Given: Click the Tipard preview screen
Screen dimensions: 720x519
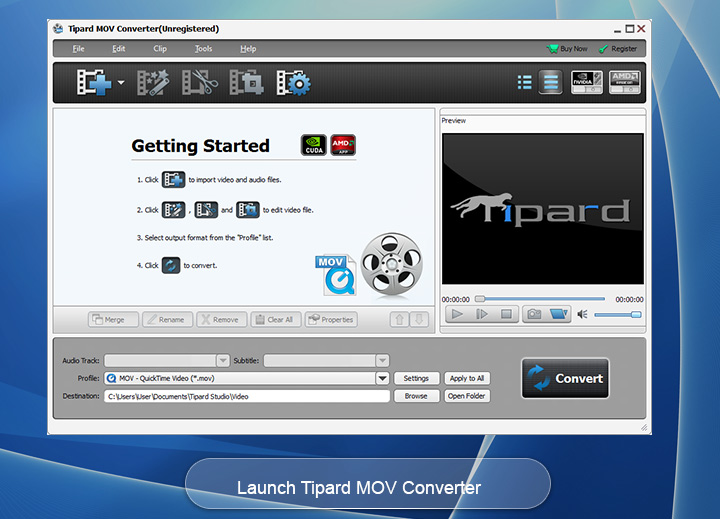Looking at the screenshot, I should coord(543,209).
